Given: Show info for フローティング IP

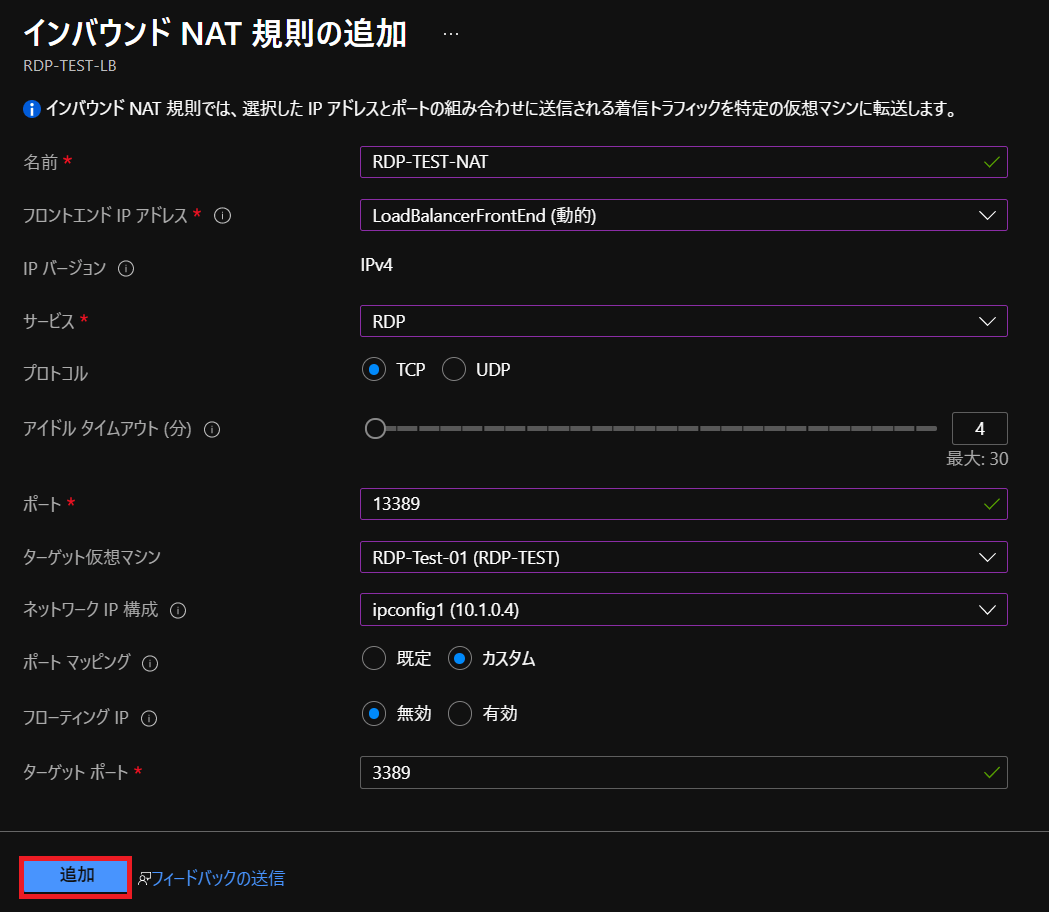Looking at the screenshot, I should click(149, 718).
